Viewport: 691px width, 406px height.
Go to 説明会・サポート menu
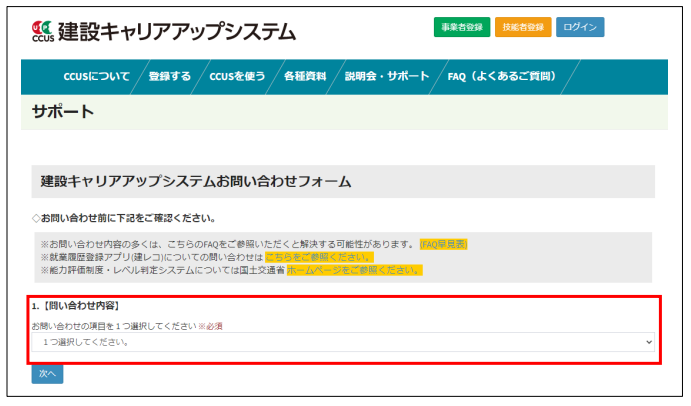[x=386, y=77]
